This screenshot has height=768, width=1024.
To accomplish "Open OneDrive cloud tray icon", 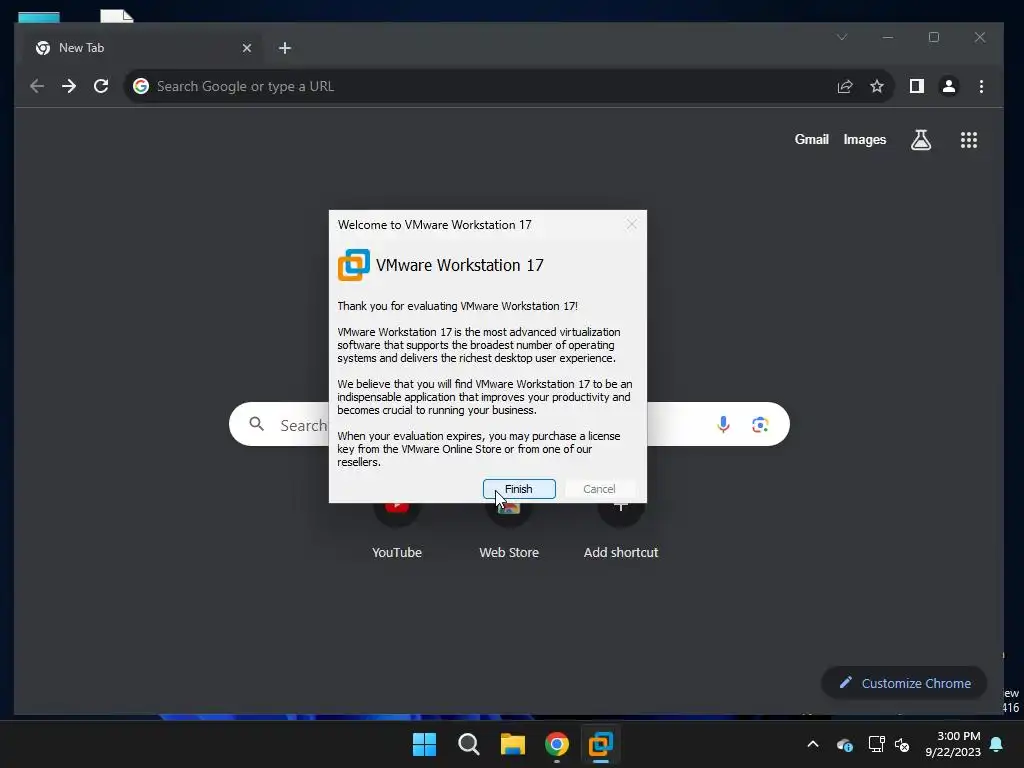I will [844, 744].
